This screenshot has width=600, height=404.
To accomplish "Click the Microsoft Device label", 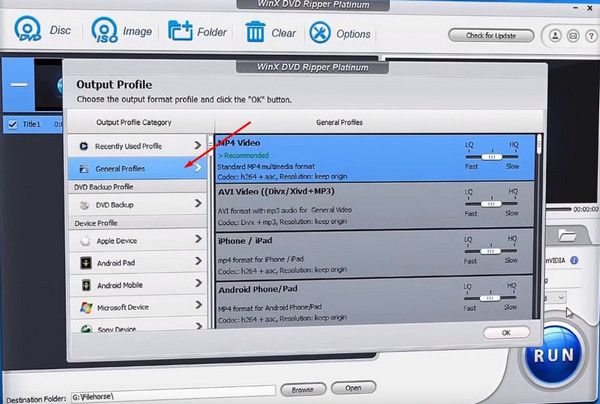I will [x=123, y=307].
